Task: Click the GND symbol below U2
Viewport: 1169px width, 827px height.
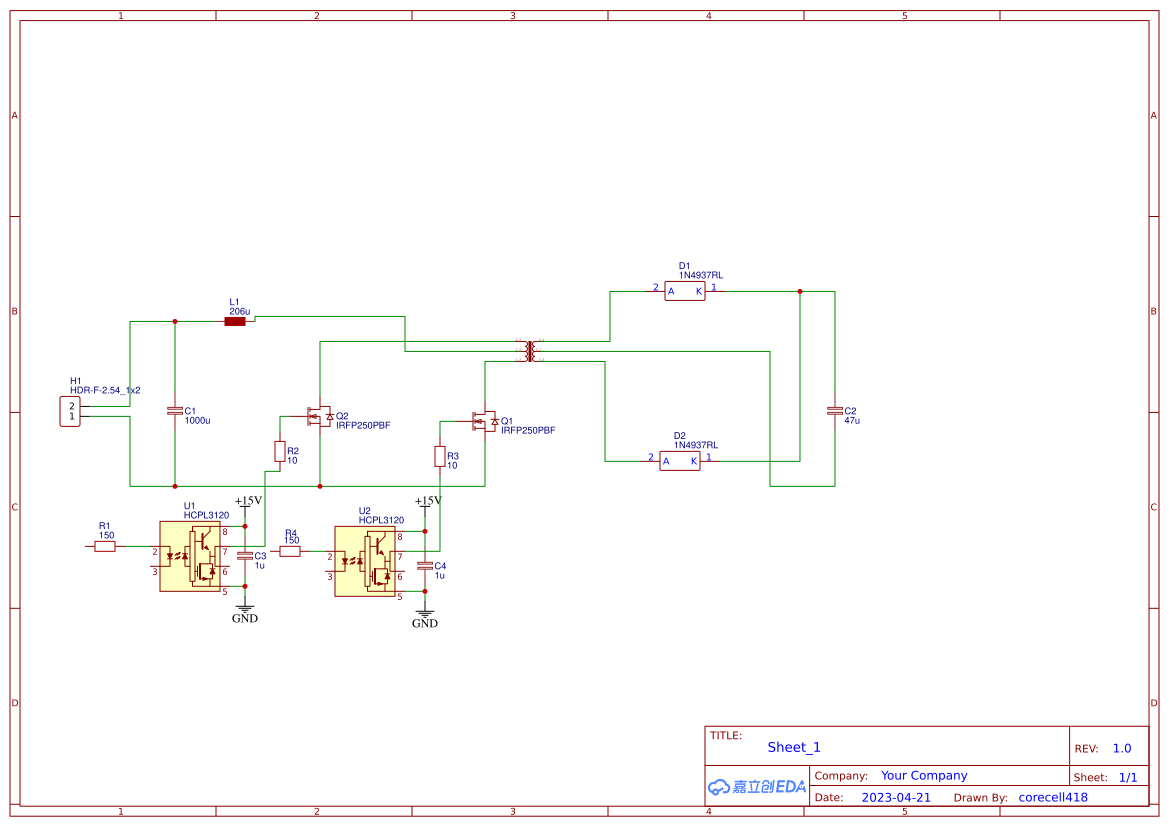Action: [424, 613]
